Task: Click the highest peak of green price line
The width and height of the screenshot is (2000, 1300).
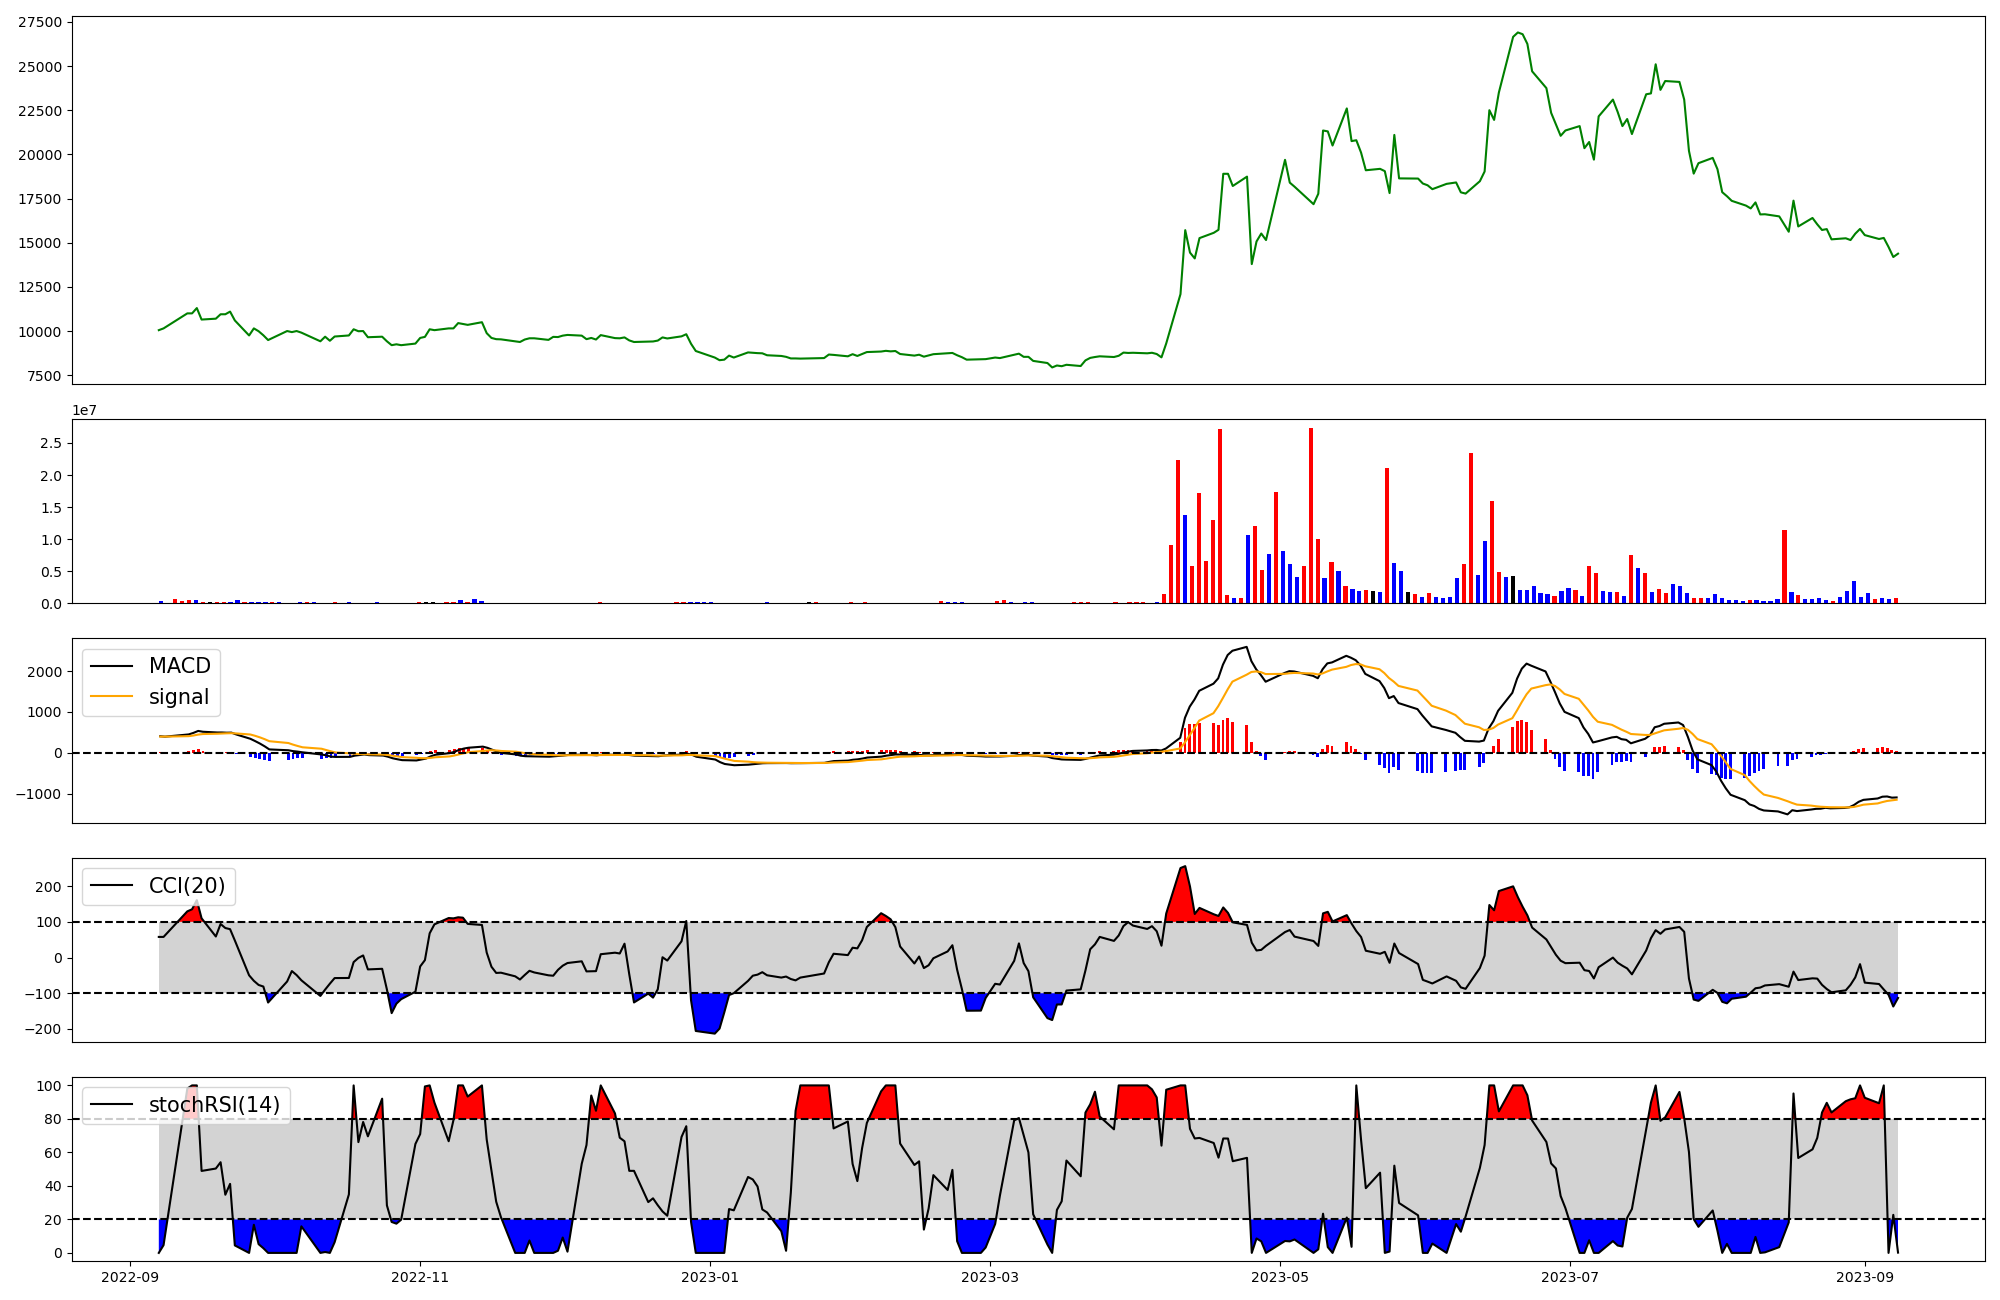Action: tap(1518, 33)
